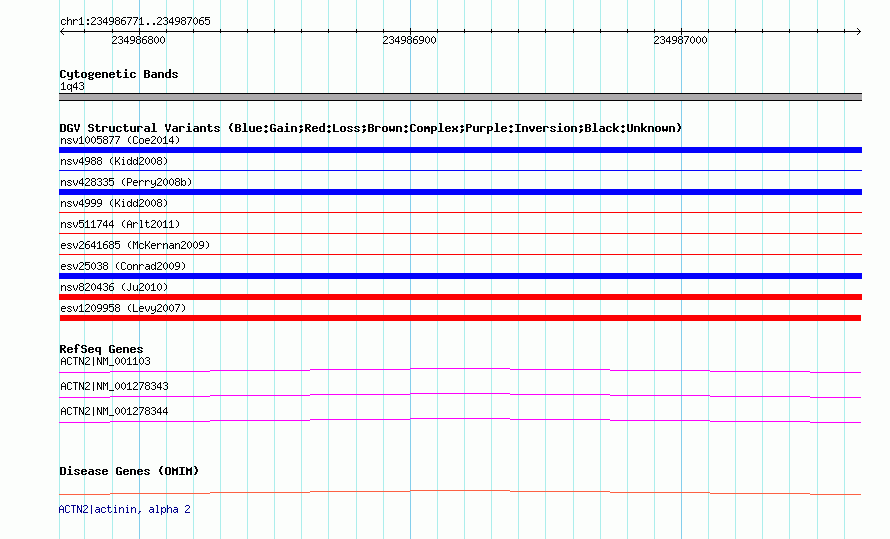Screen dimensions: 890x539
Task: Click the magenta gene line for NM_001278344
Action: click(x=460, y=420)
